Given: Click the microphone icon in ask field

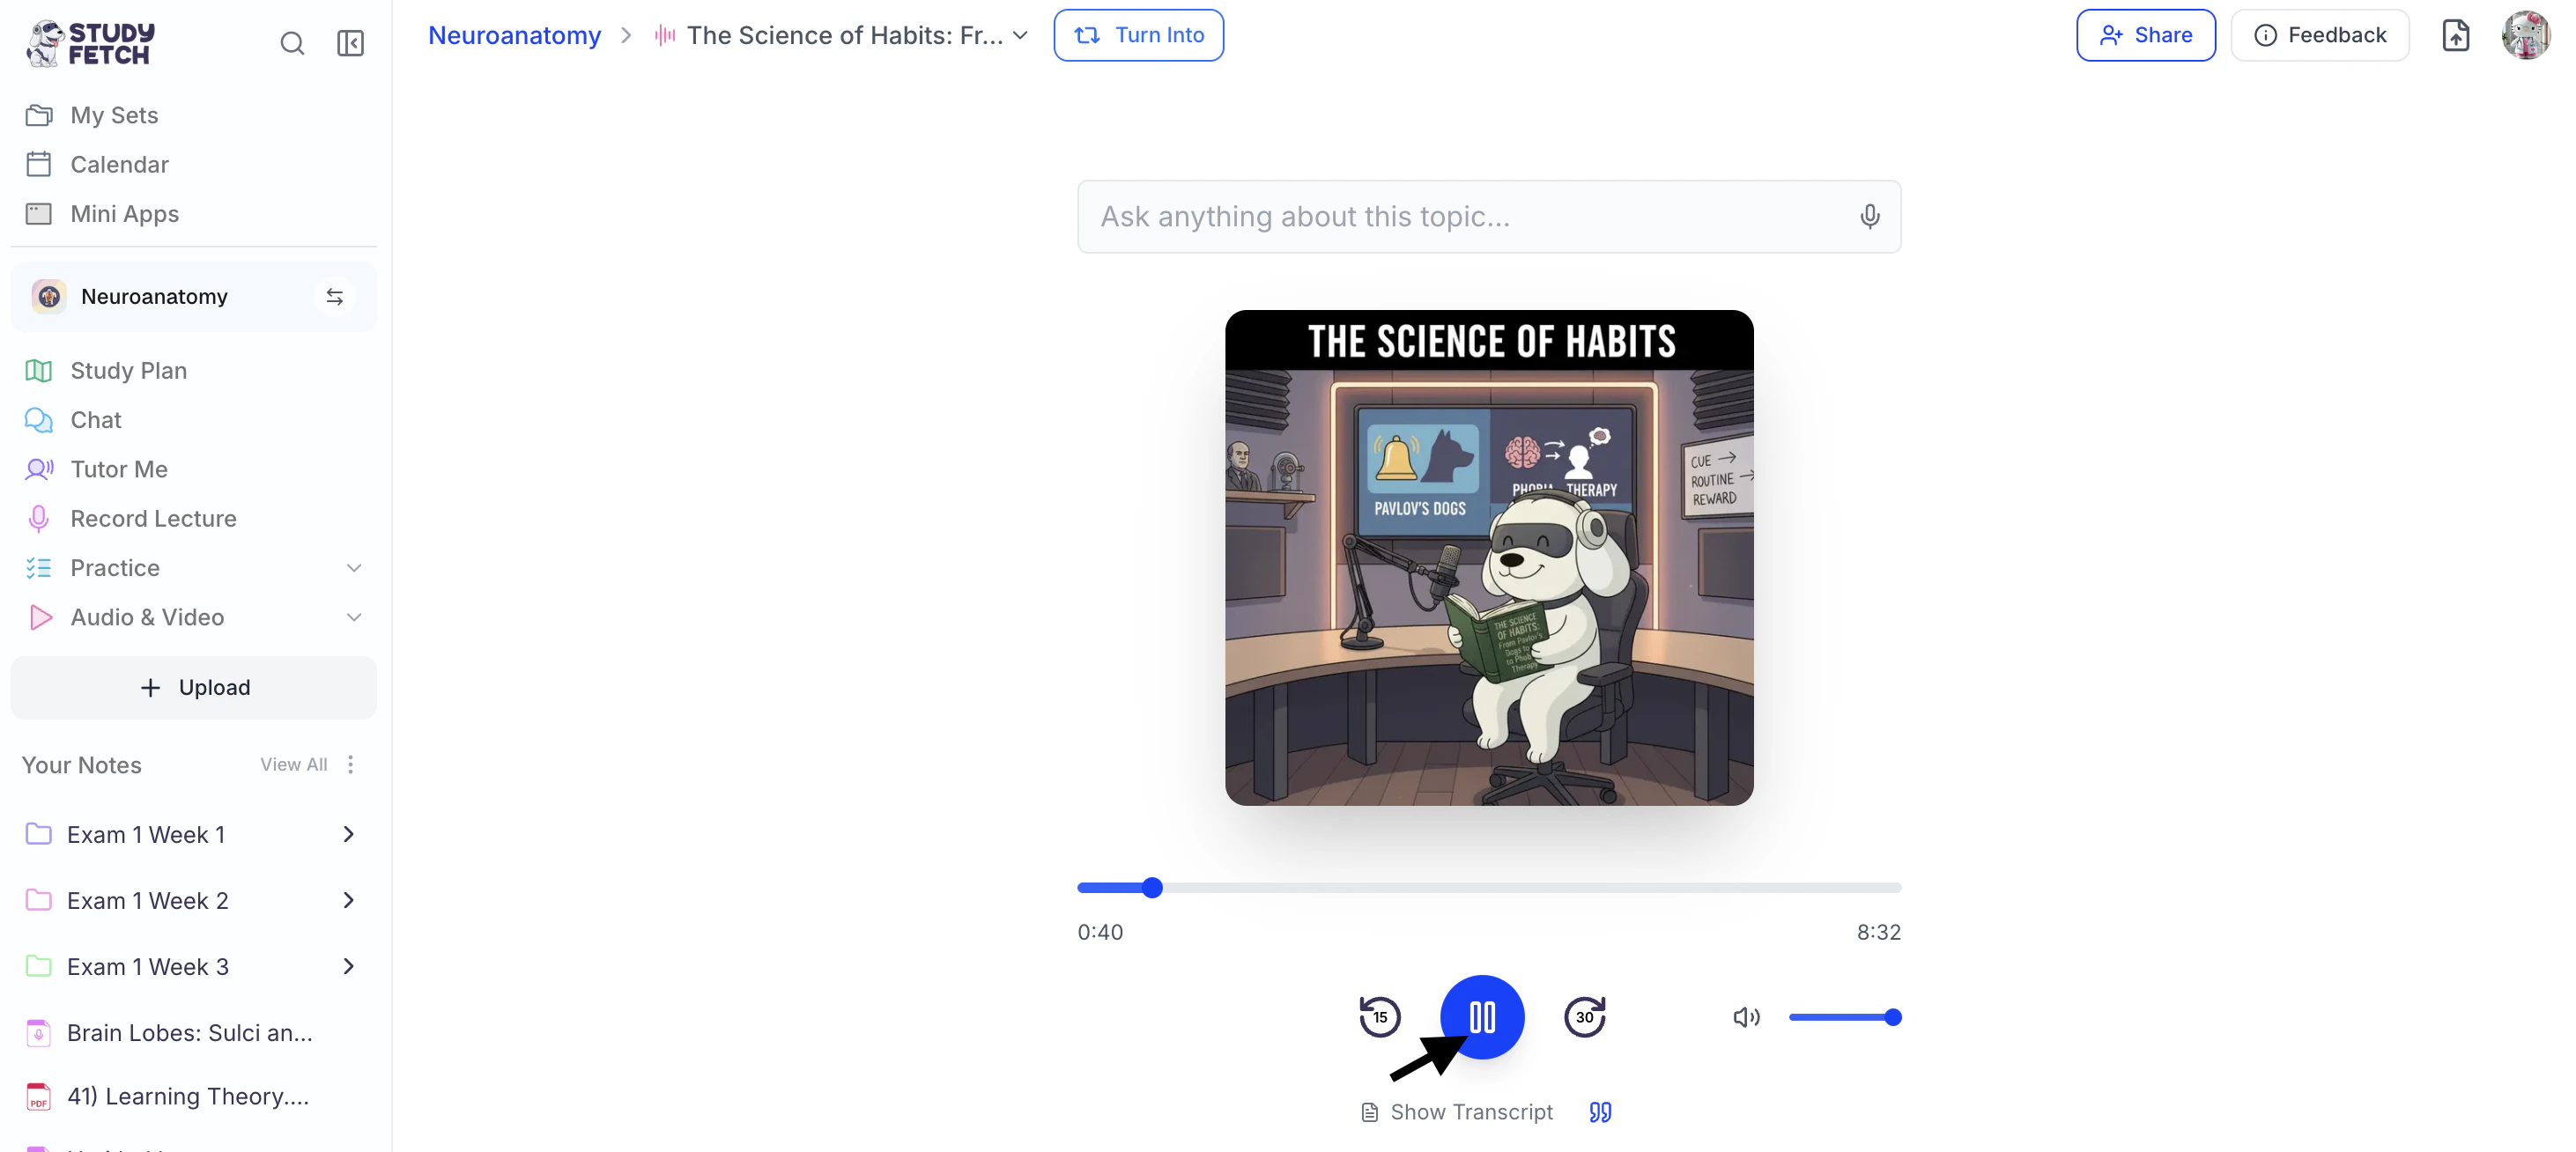Looking at the screenshot, I should tap(1869, 216).
